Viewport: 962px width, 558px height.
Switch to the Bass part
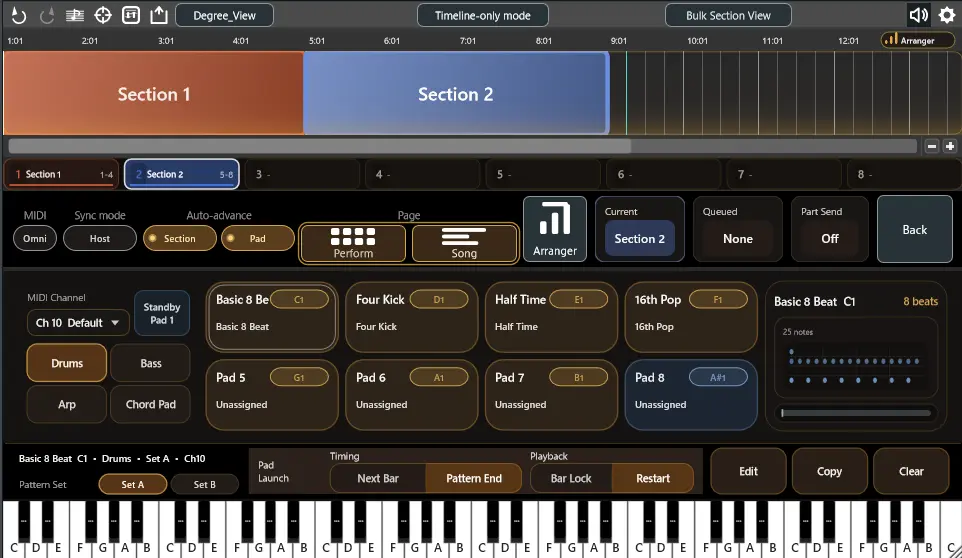[x=151, y=363]
